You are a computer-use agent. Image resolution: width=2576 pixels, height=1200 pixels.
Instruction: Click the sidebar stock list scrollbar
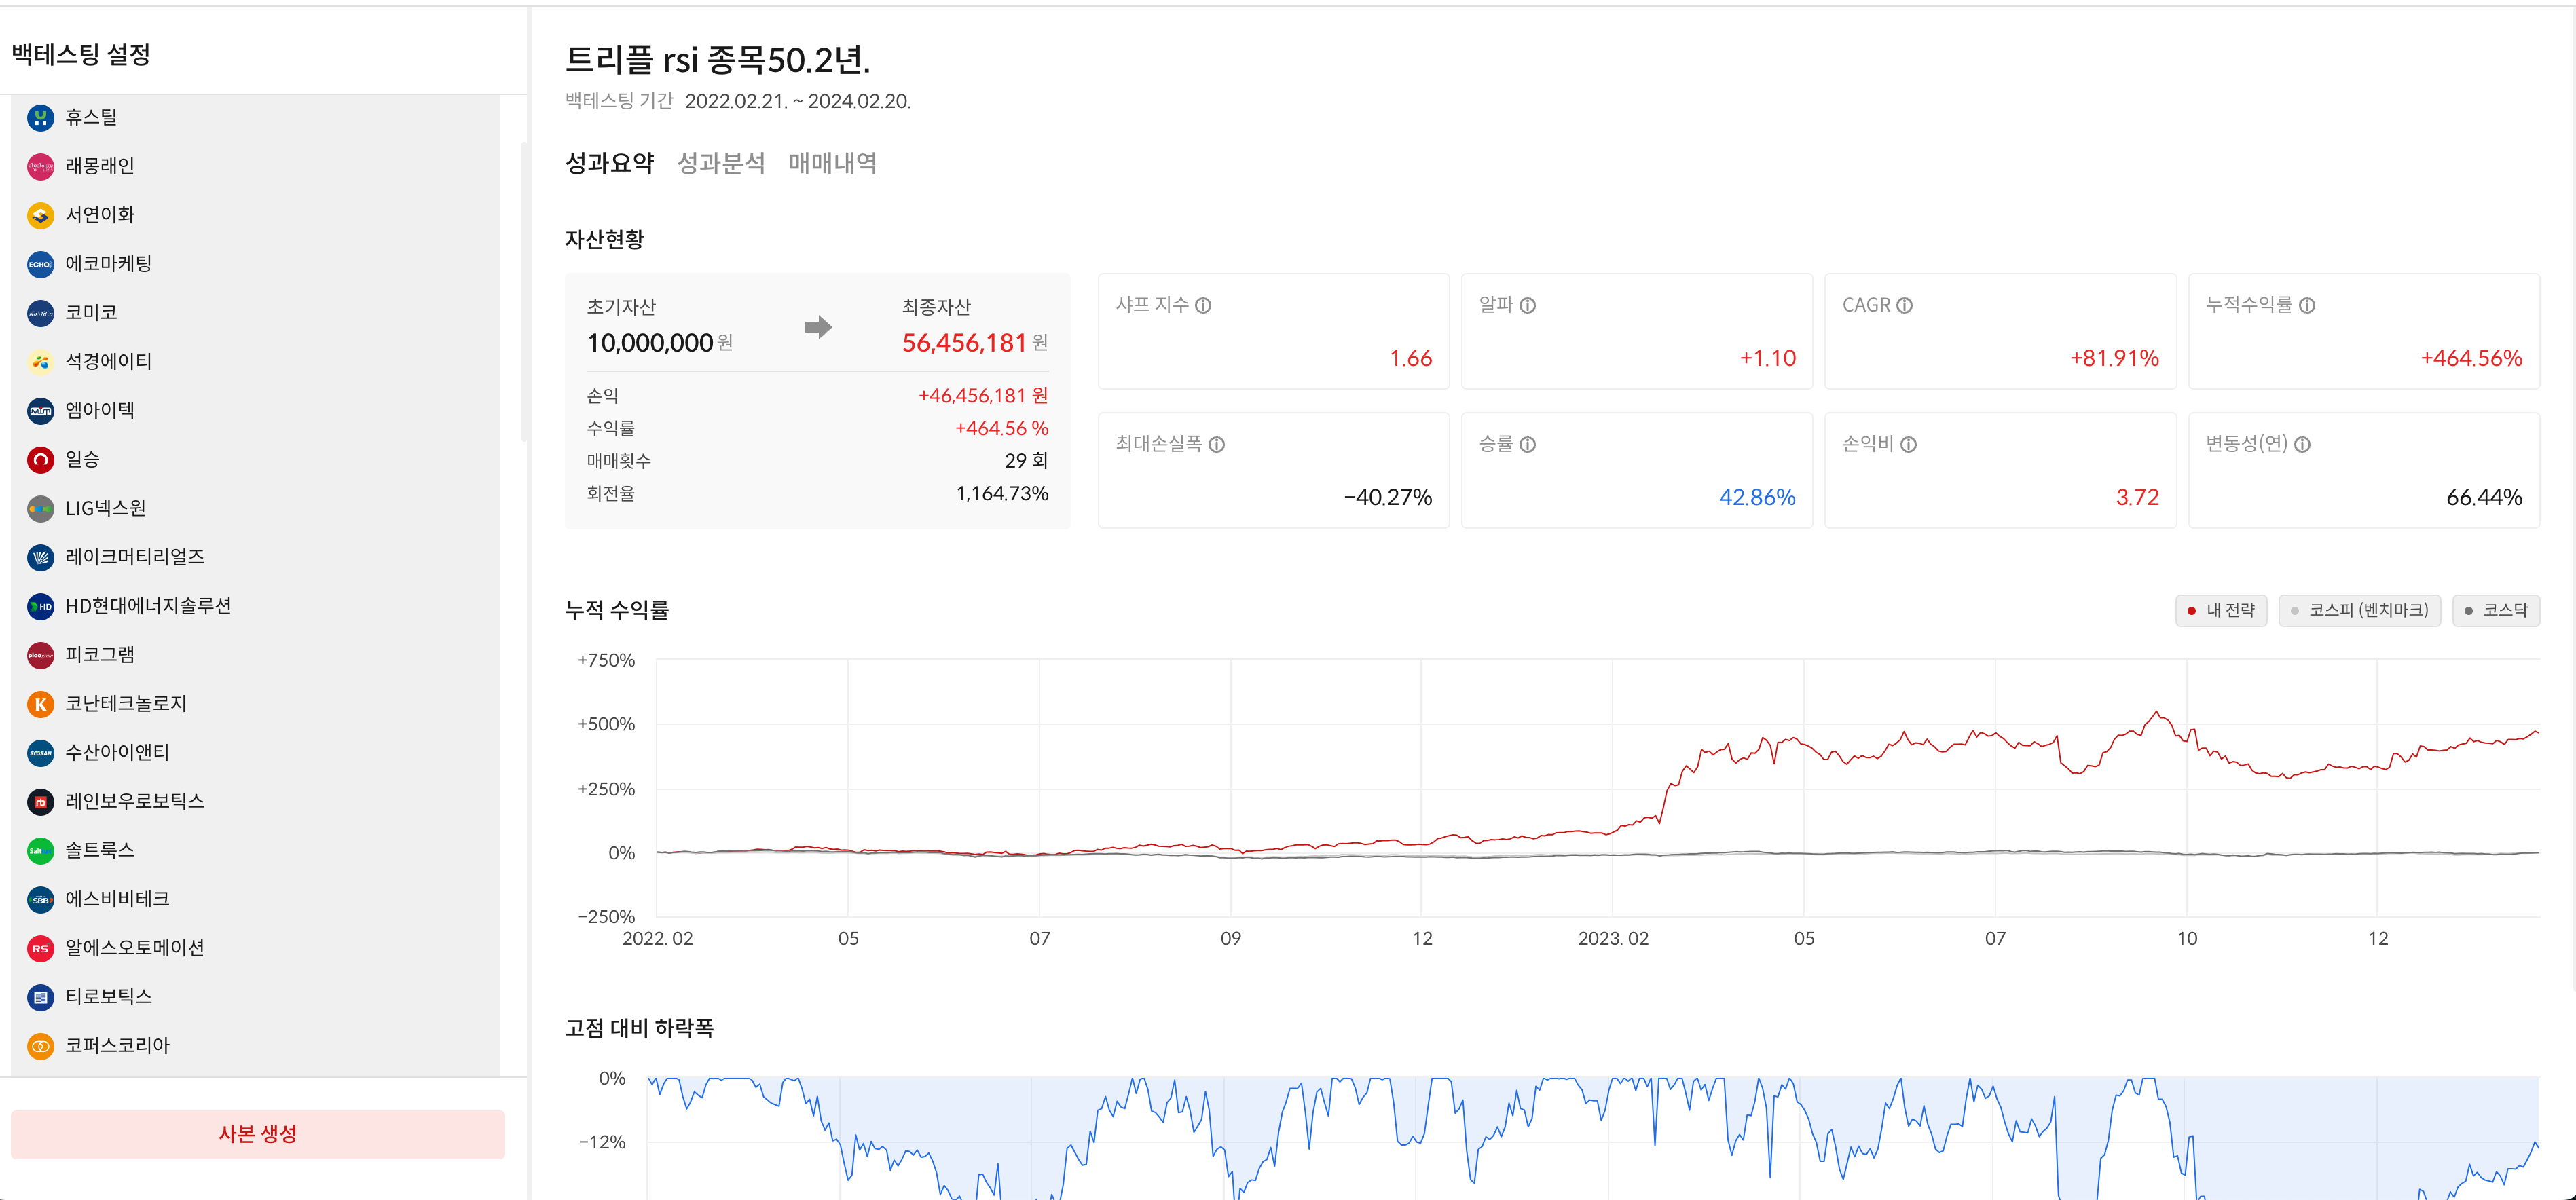[x=524, y=292]
